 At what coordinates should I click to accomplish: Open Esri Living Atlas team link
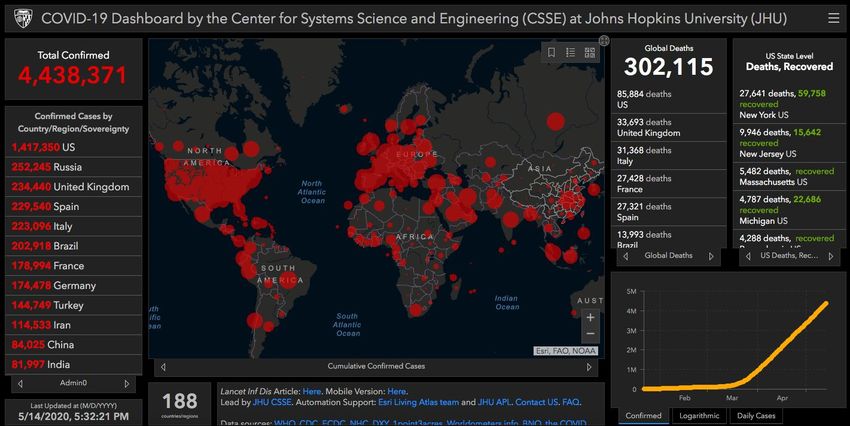coord(418,402)
